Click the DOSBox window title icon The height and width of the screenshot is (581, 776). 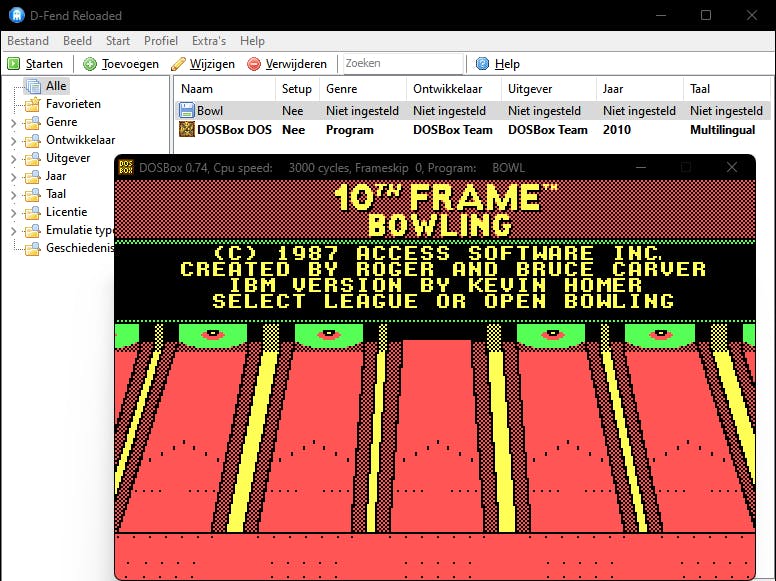click(x=126, y=167)
